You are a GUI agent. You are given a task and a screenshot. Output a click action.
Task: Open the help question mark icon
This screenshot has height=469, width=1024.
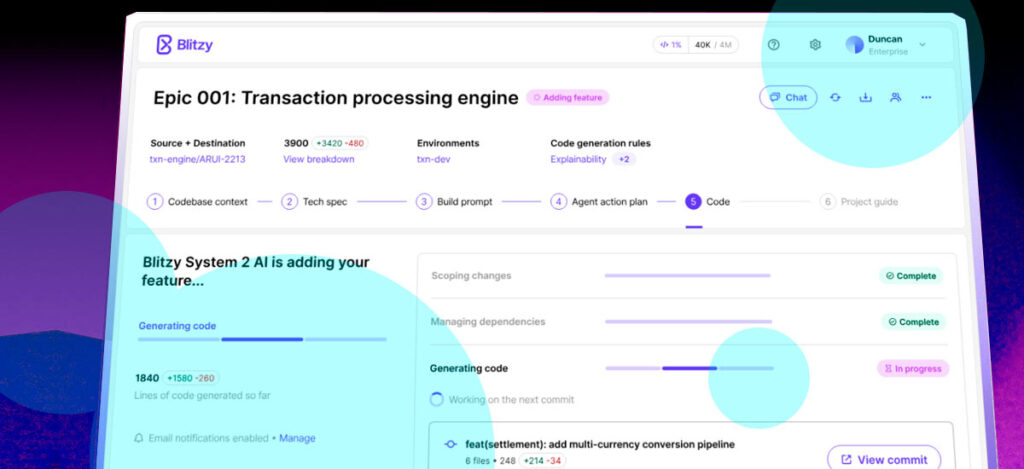tap(774, 45)
